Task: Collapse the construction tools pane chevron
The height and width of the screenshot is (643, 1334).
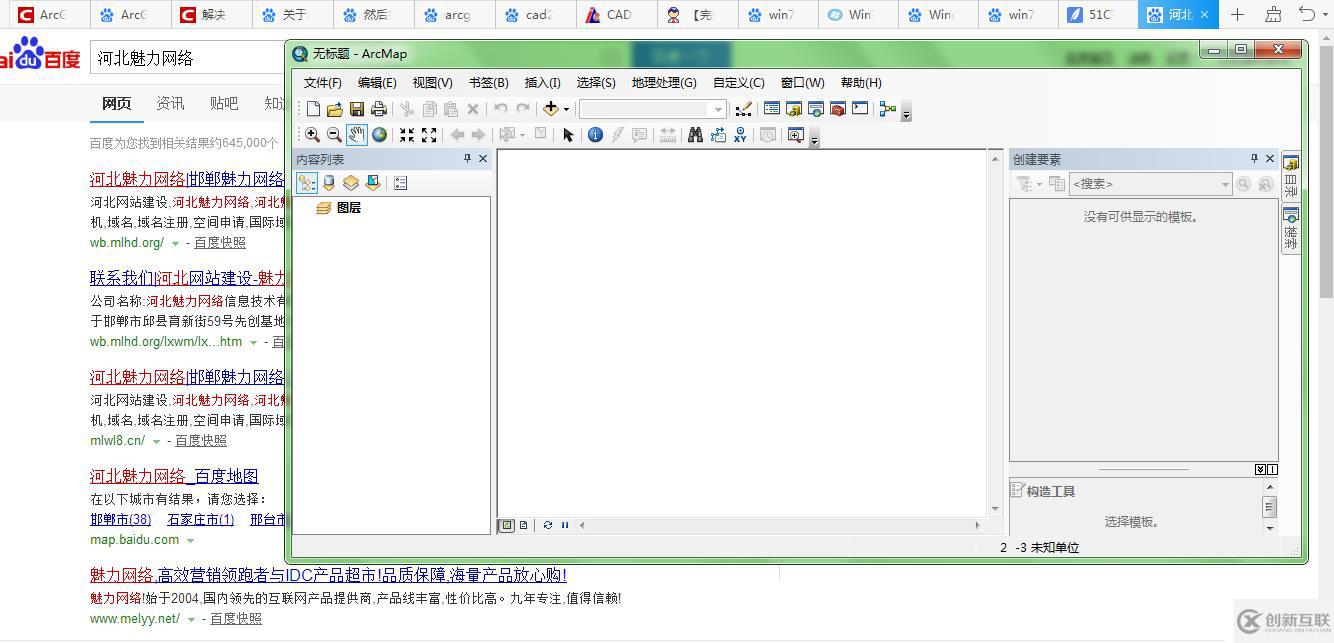Action: coord(1261,470)
